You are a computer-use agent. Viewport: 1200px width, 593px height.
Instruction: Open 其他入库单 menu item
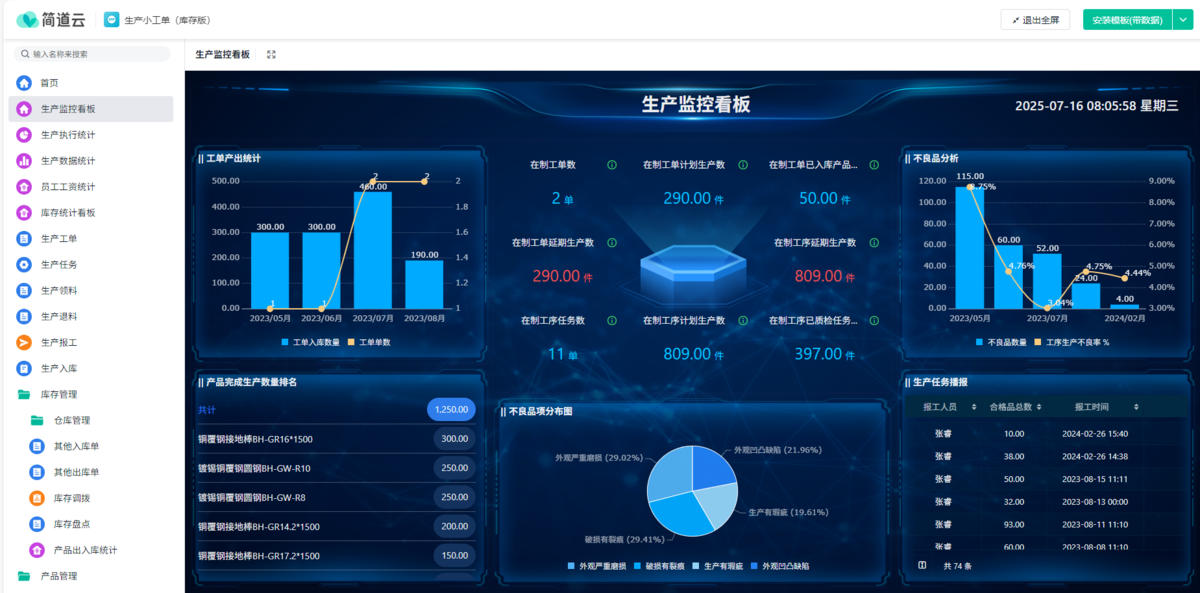76,446
